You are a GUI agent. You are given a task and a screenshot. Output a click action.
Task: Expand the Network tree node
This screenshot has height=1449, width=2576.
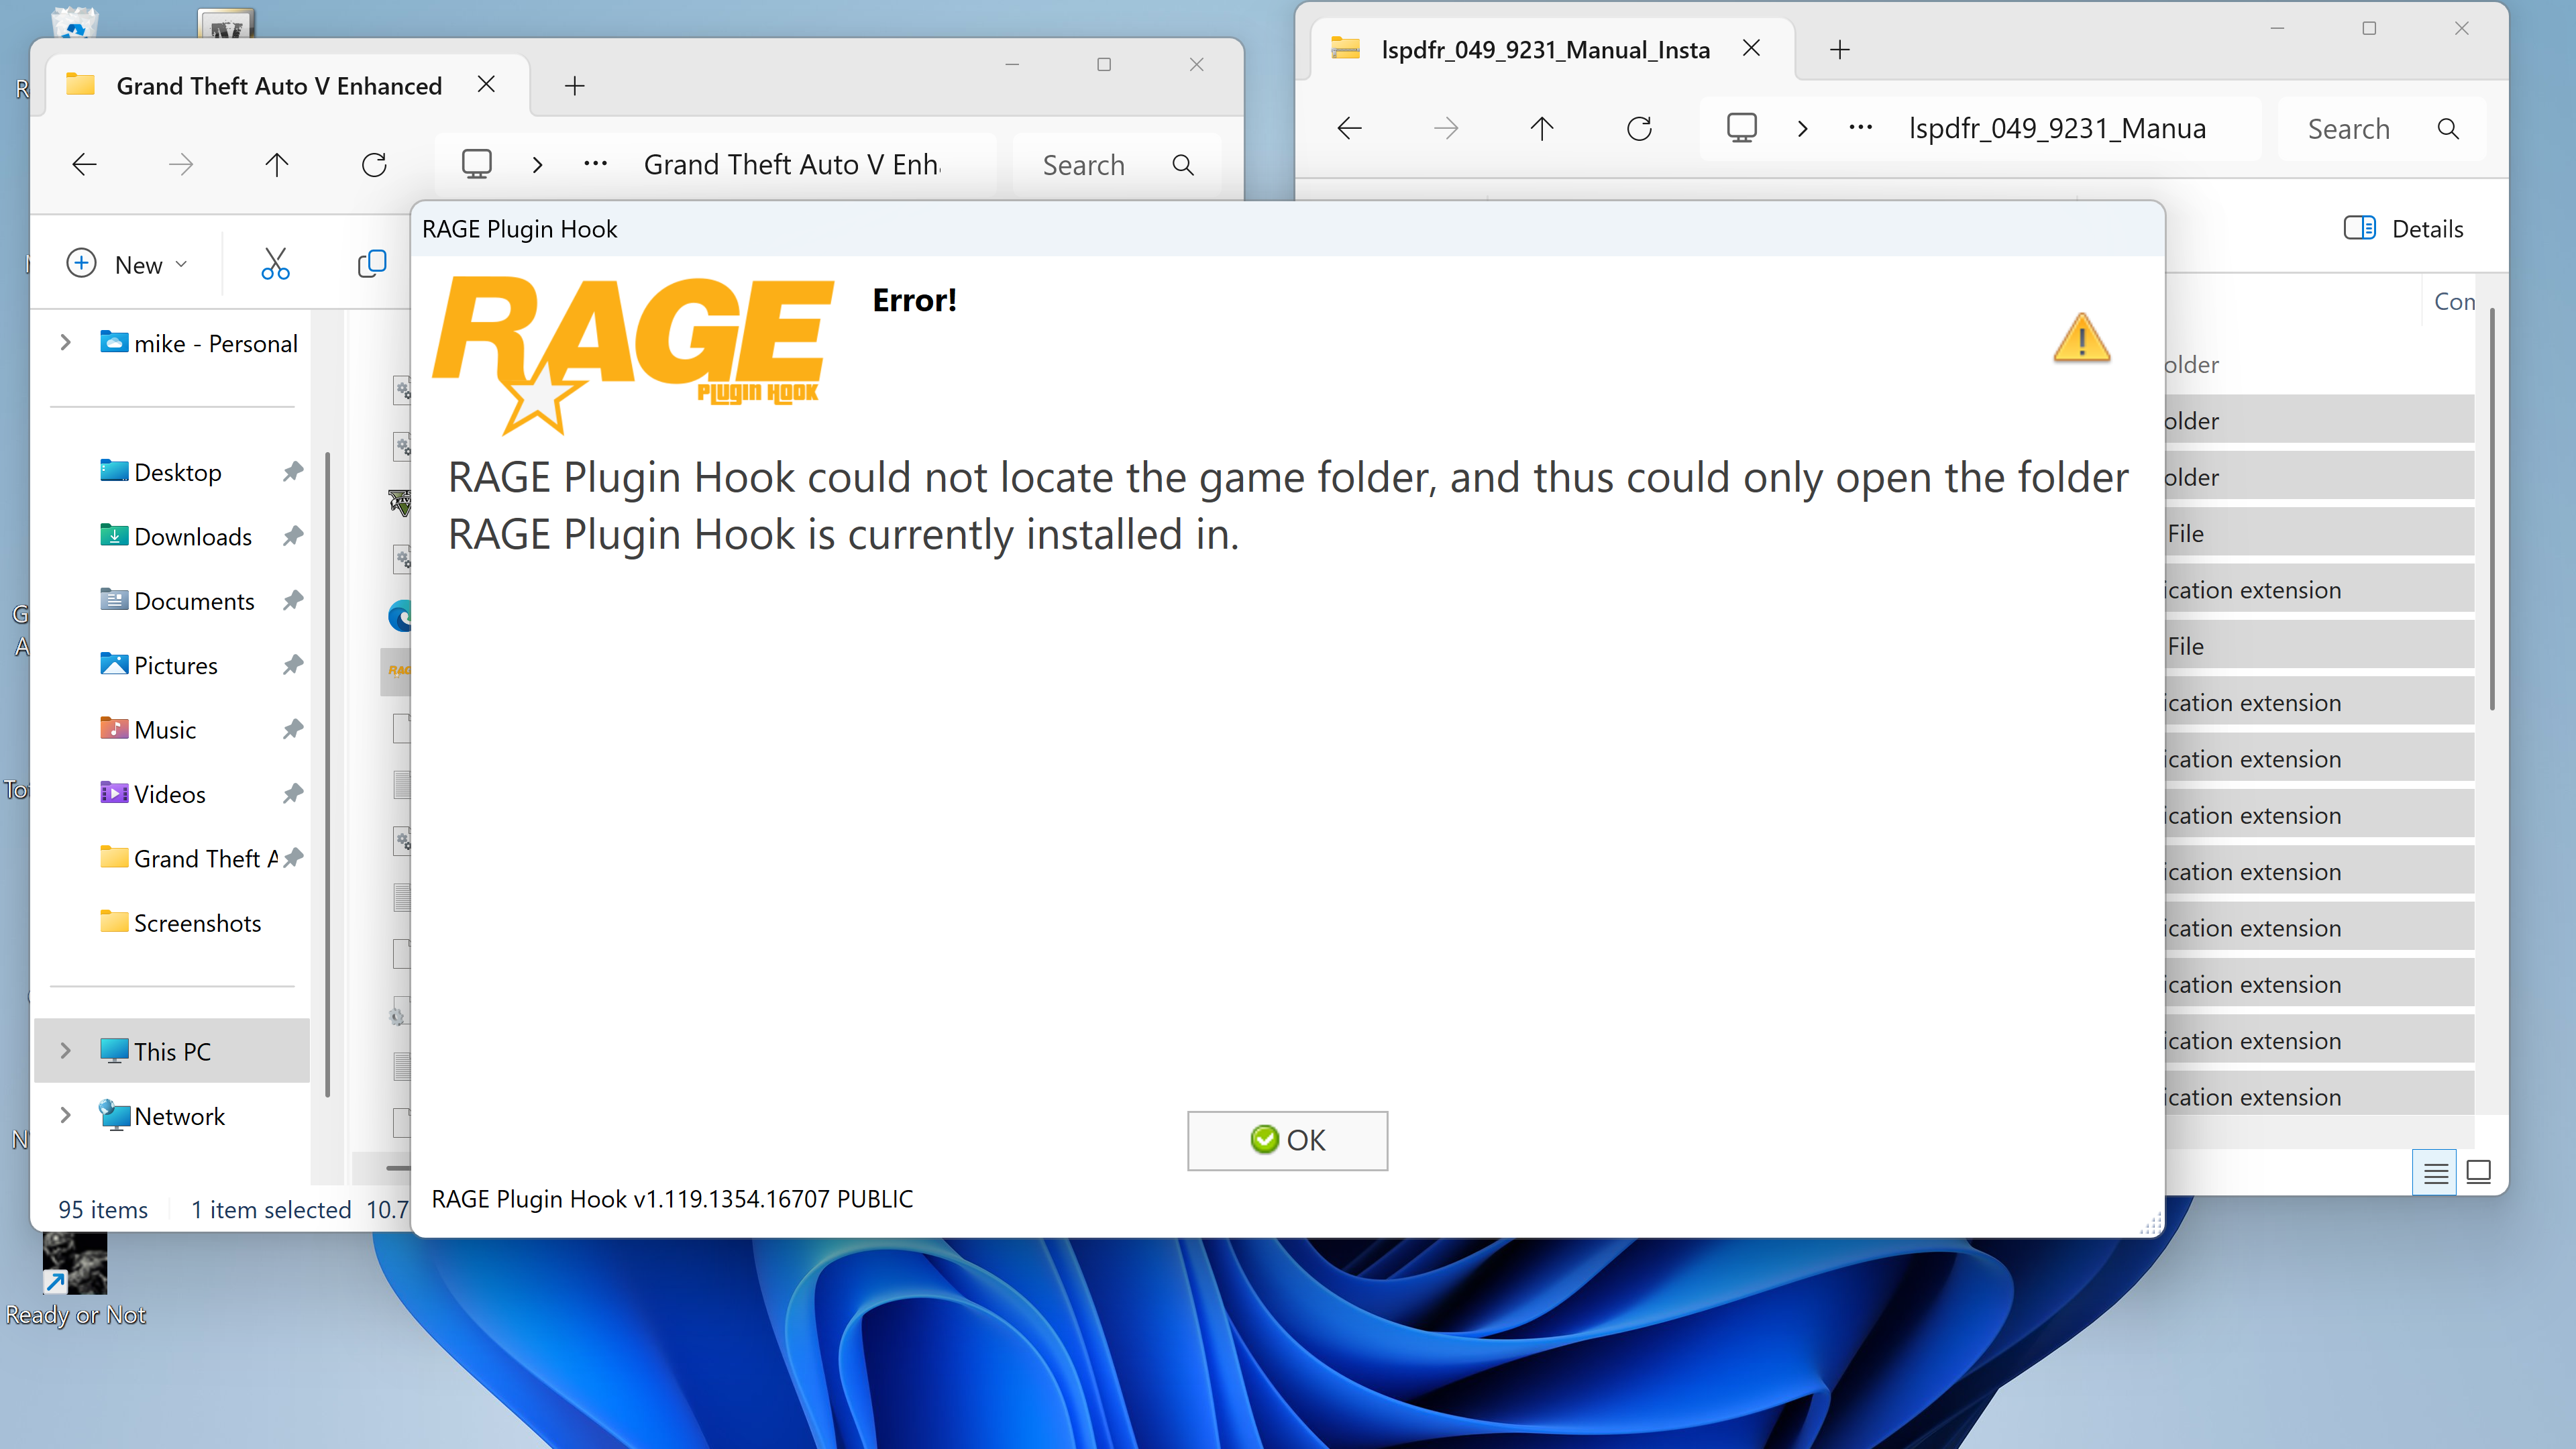(66, 1115)
